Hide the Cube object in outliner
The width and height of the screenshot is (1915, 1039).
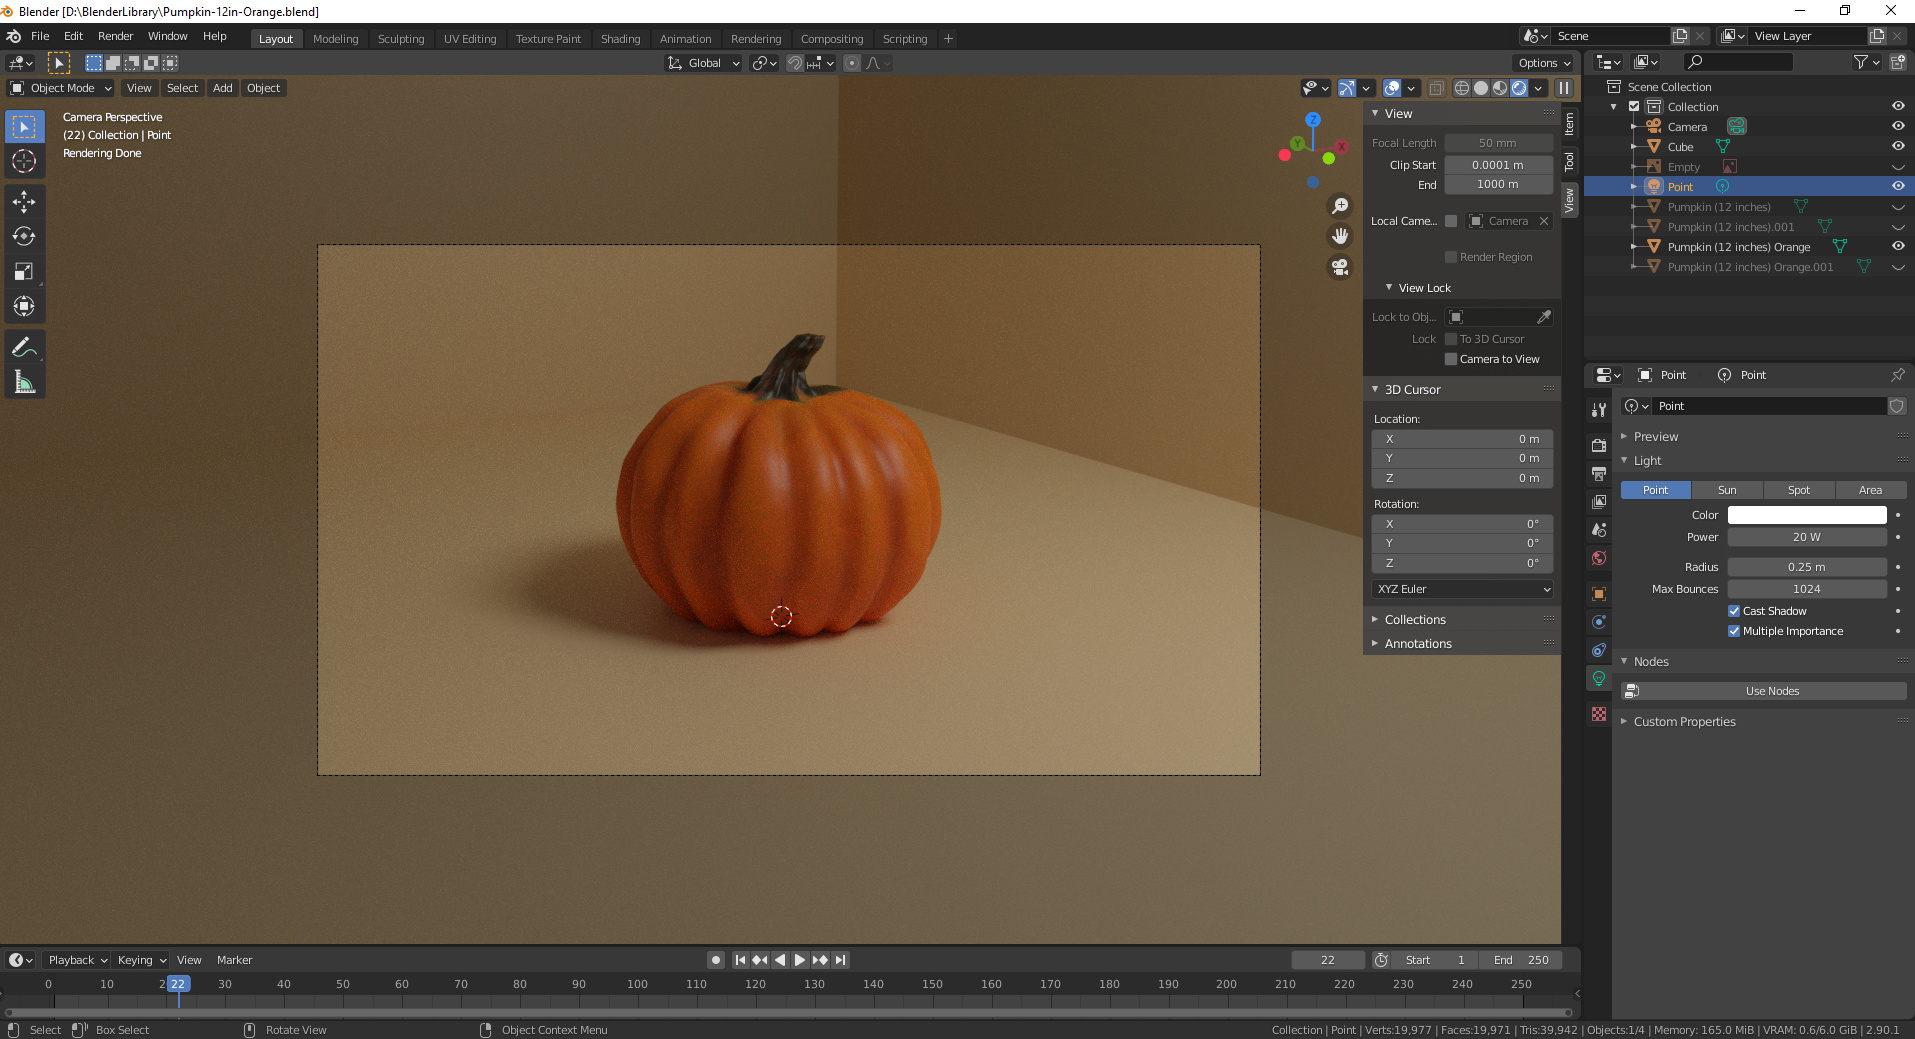pyautogui.click(x=1897, y=146)
